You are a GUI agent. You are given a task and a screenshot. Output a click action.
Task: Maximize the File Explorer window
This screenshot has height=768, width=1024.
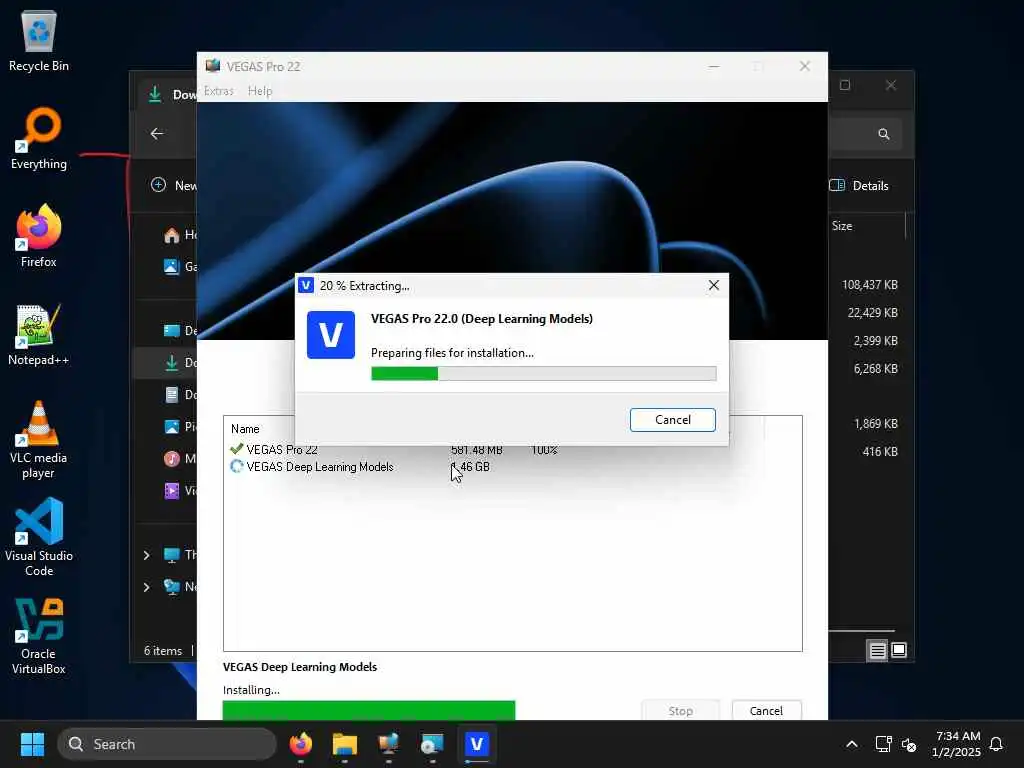pos(845,85)
